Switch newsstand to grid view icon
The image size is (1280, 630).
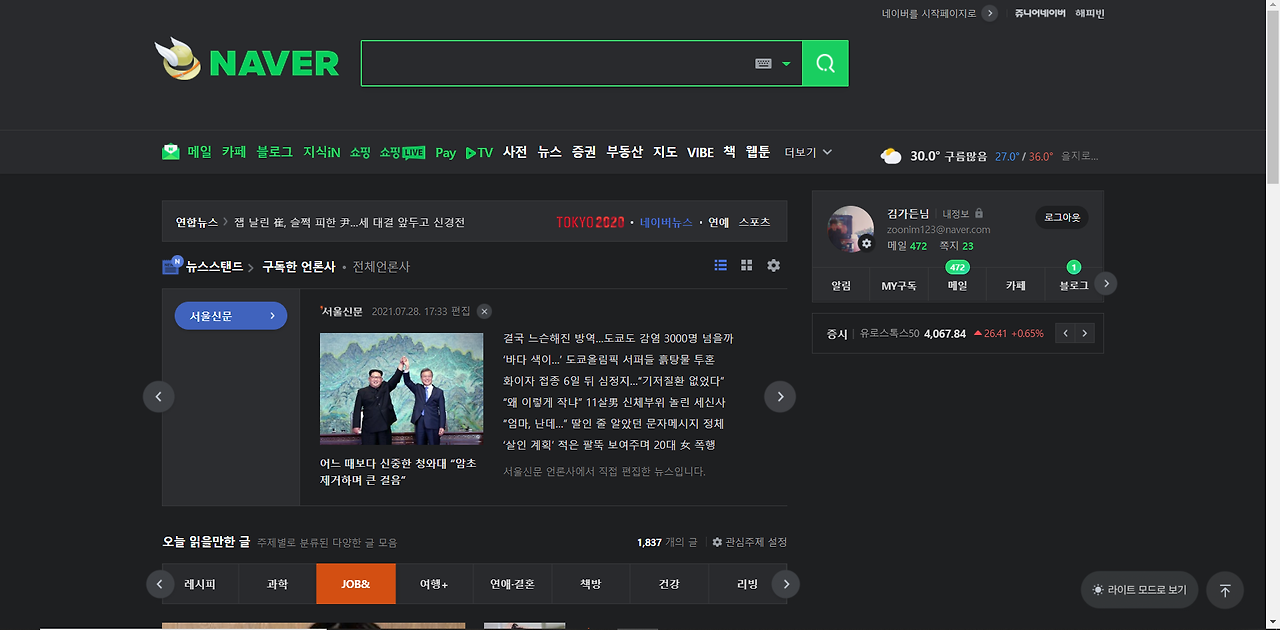coord(746,265)
